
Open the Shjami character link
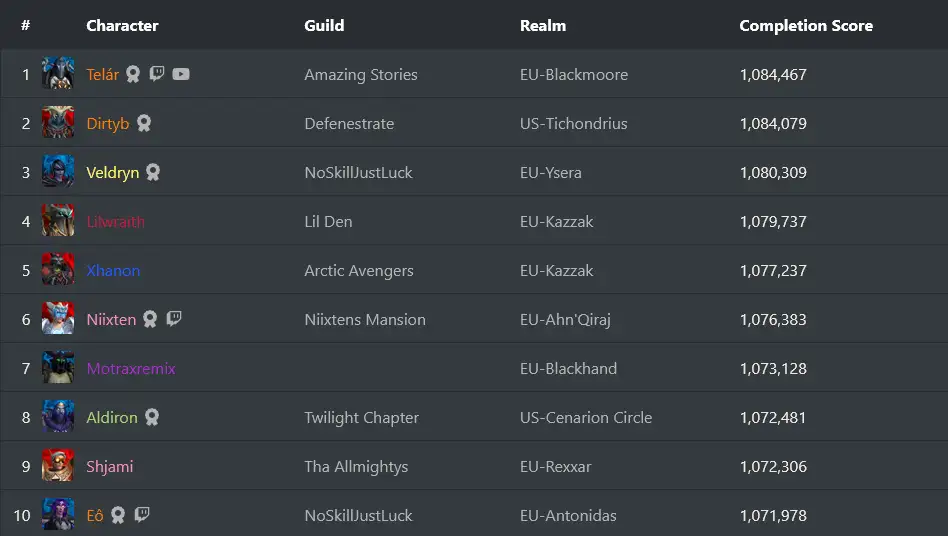(110, 466)
